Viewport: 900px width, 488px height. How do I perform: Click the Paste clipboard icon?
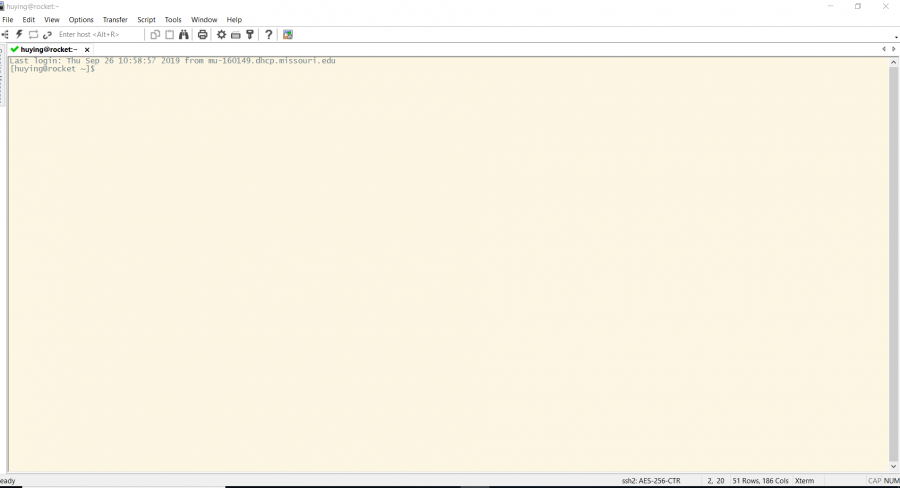(x=169, y=35)
